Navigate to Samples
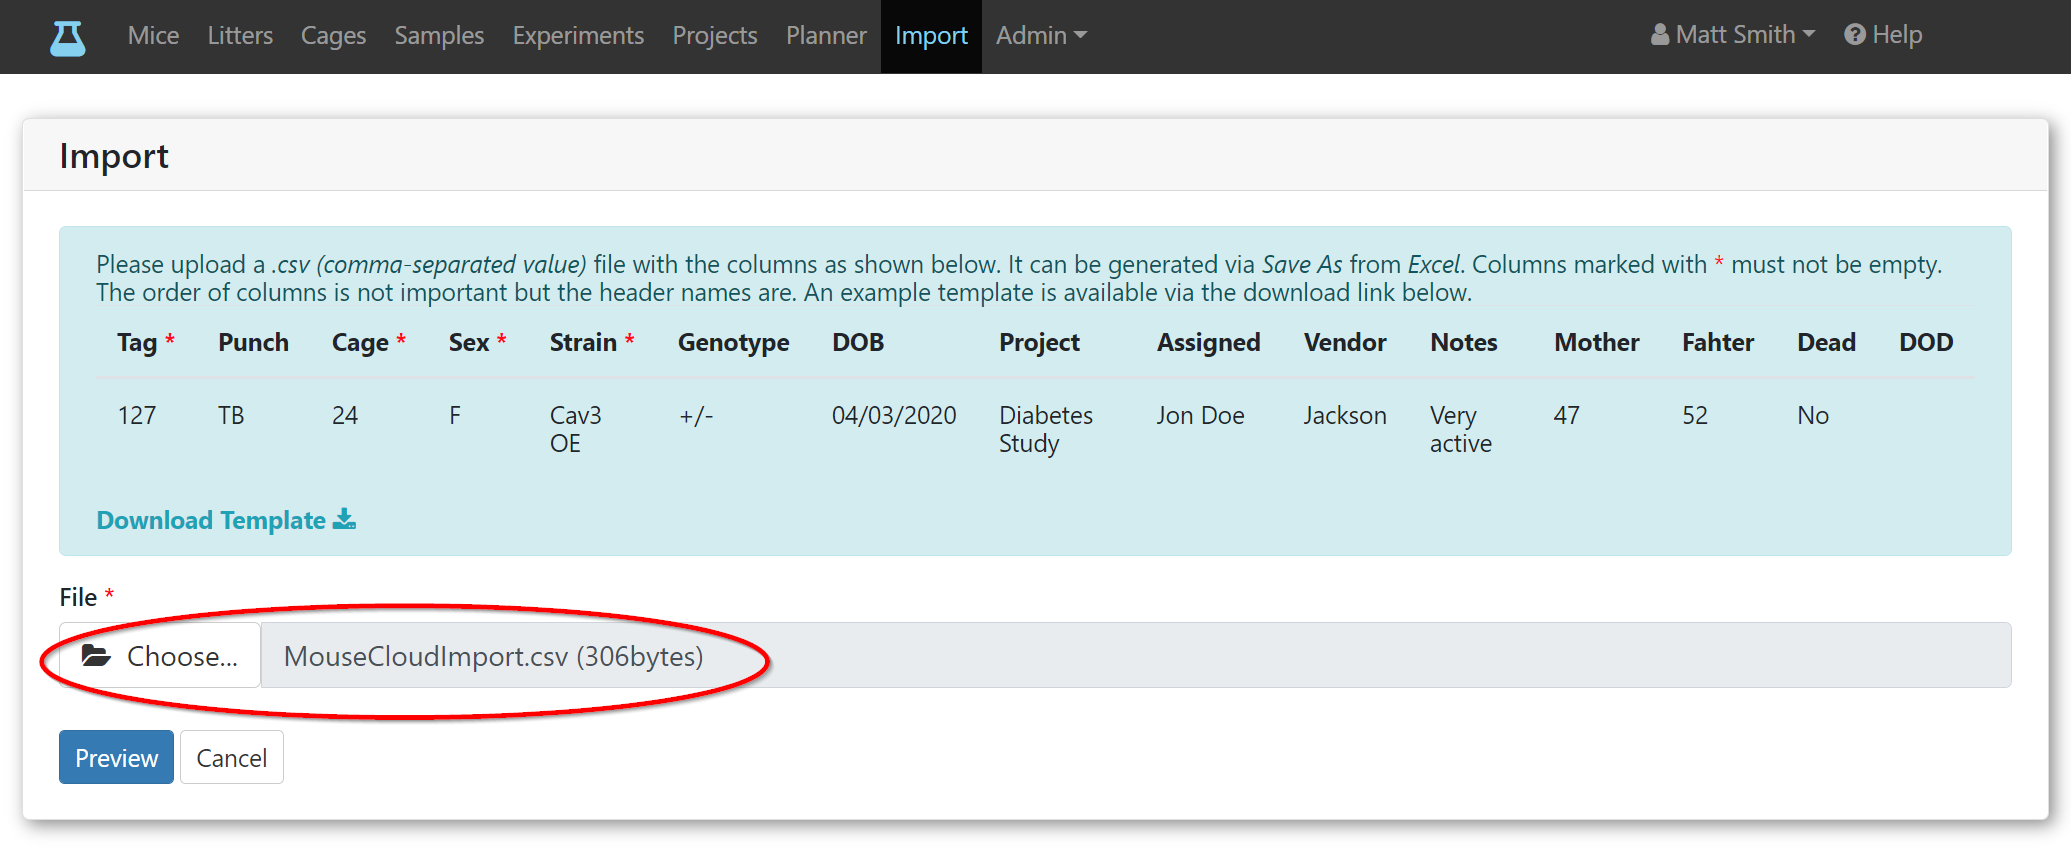This screenshot has width=2071, height=852. [x=439, y=36]
